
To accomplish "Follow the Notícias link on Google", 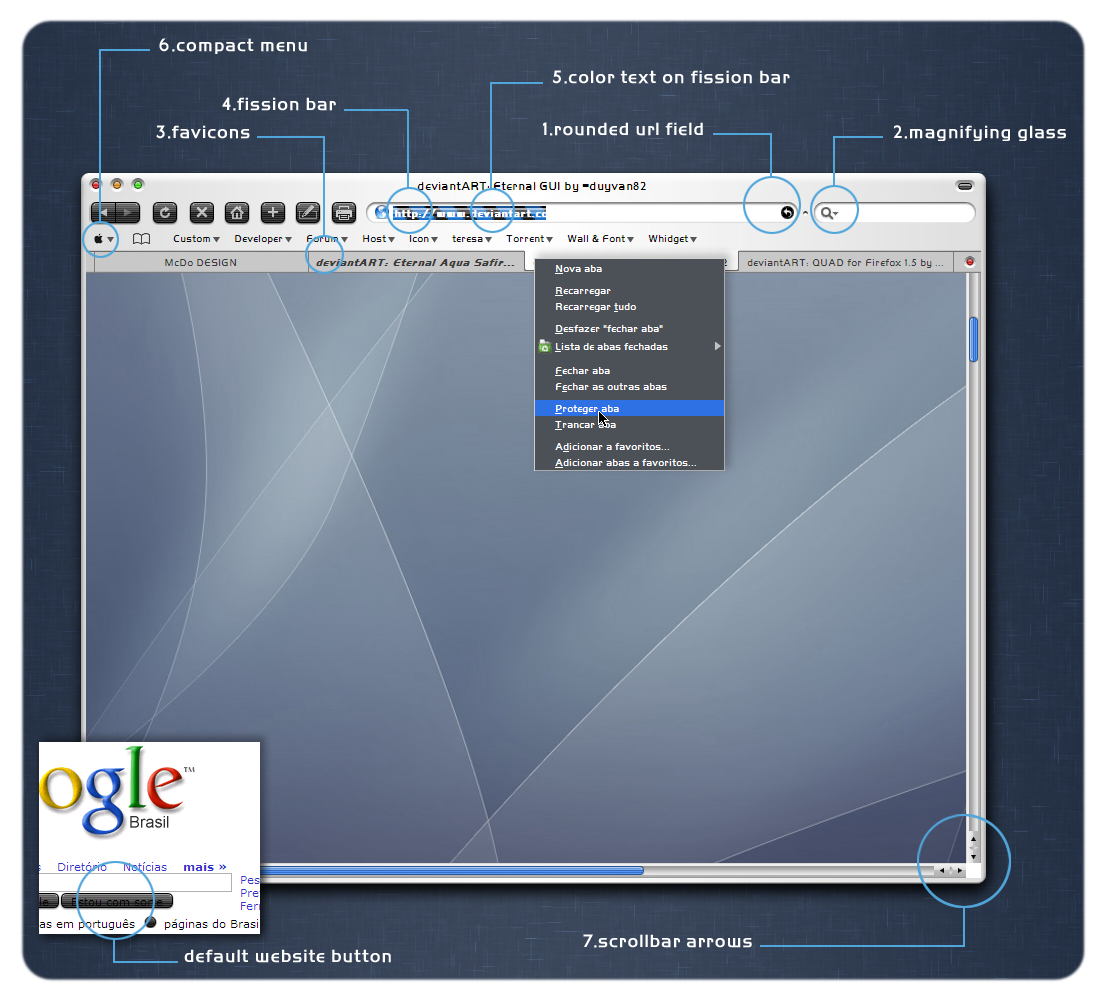I will point(145,867).
